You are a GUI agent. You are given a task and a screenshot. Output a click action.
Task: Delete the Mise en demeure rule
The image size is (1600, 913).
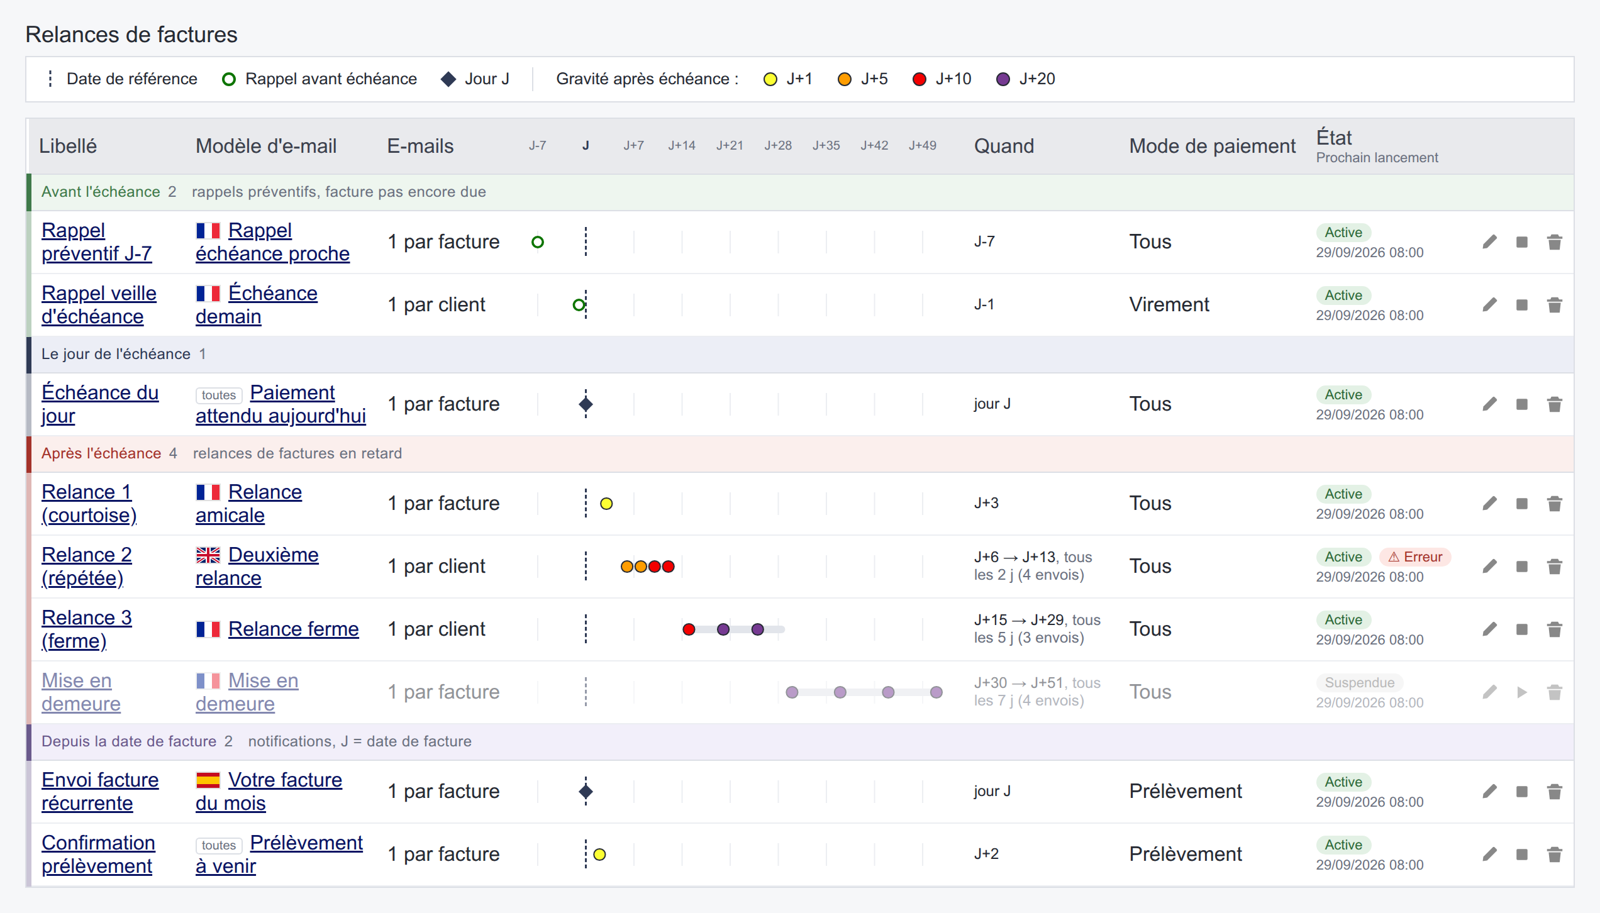1554,692
